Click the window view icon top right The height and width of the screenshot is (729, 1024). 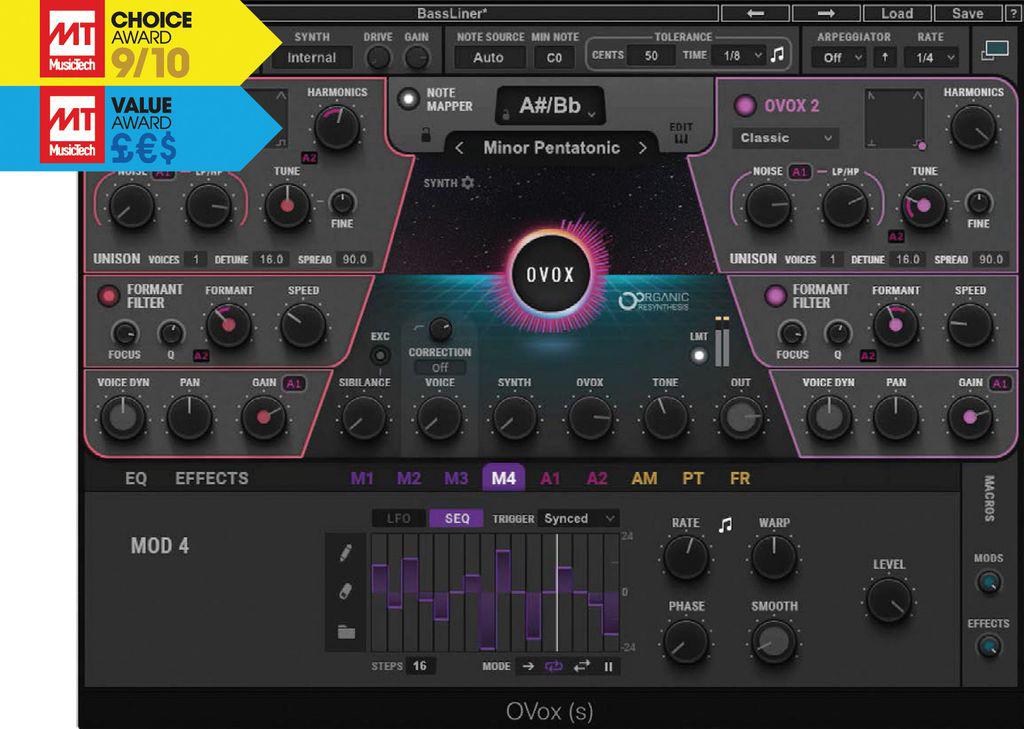[995, 51]
